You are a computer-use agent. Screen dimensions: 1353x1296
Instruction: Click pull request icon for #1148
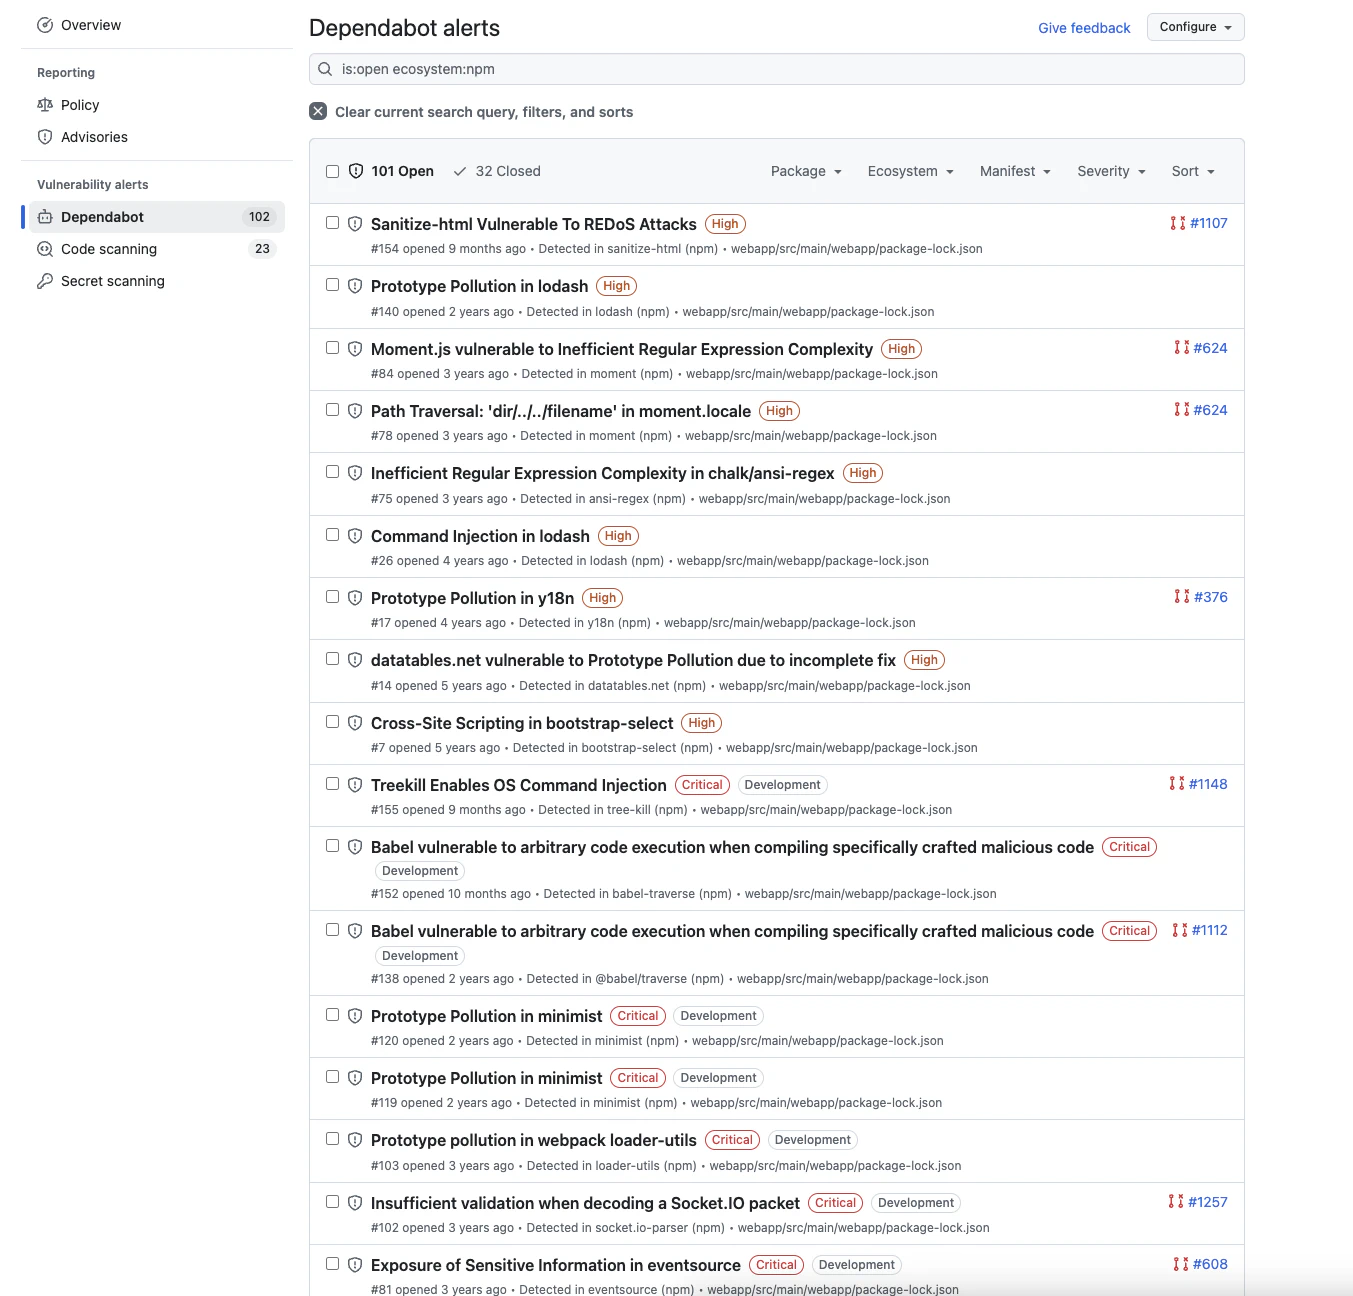(1177, 784)
